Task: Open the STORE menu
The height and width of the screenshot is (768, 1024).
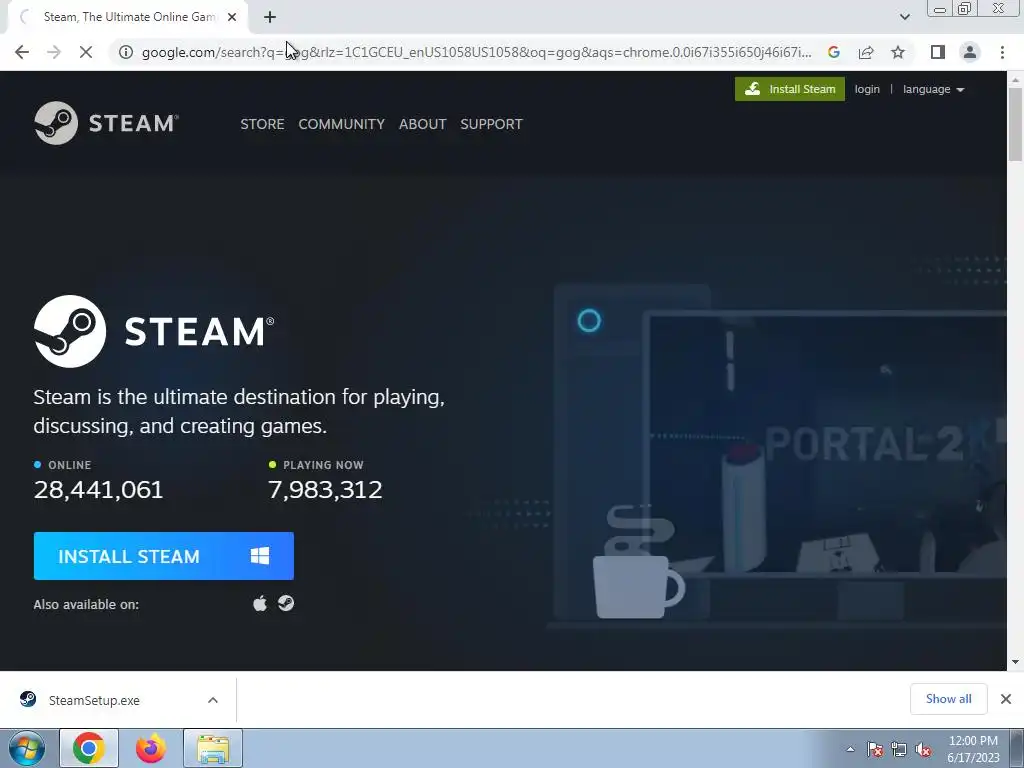Action: pos(262,124)
